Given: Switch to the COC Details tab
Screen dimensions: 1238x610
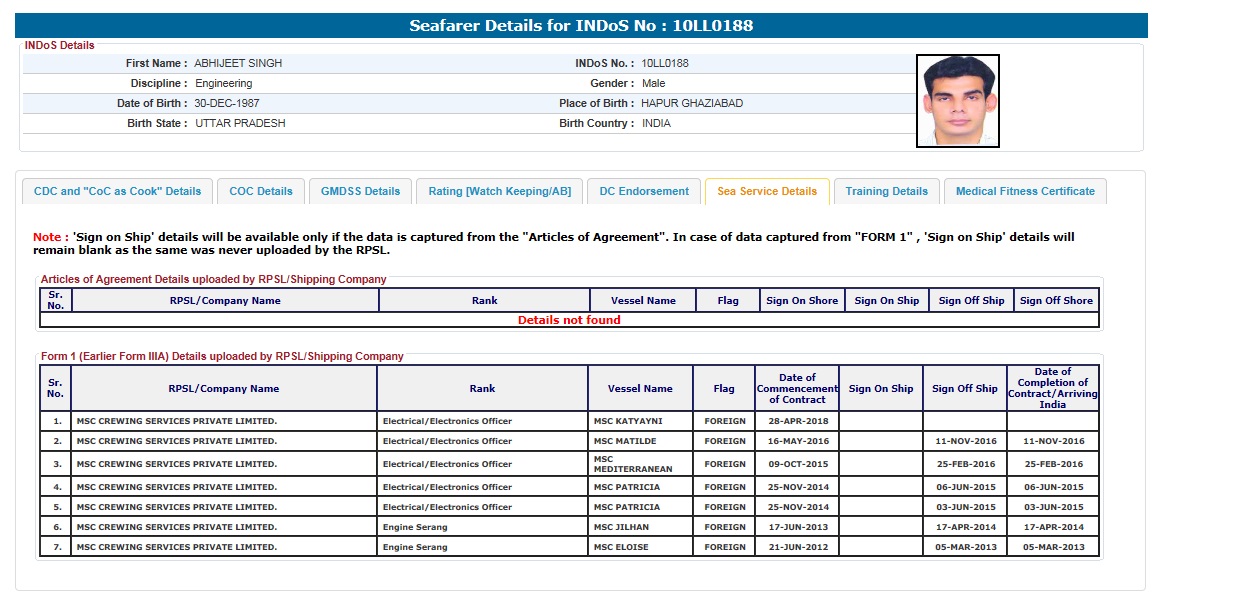Looking at the screenshot, I should pyautogui.click(x=261, y=191).
